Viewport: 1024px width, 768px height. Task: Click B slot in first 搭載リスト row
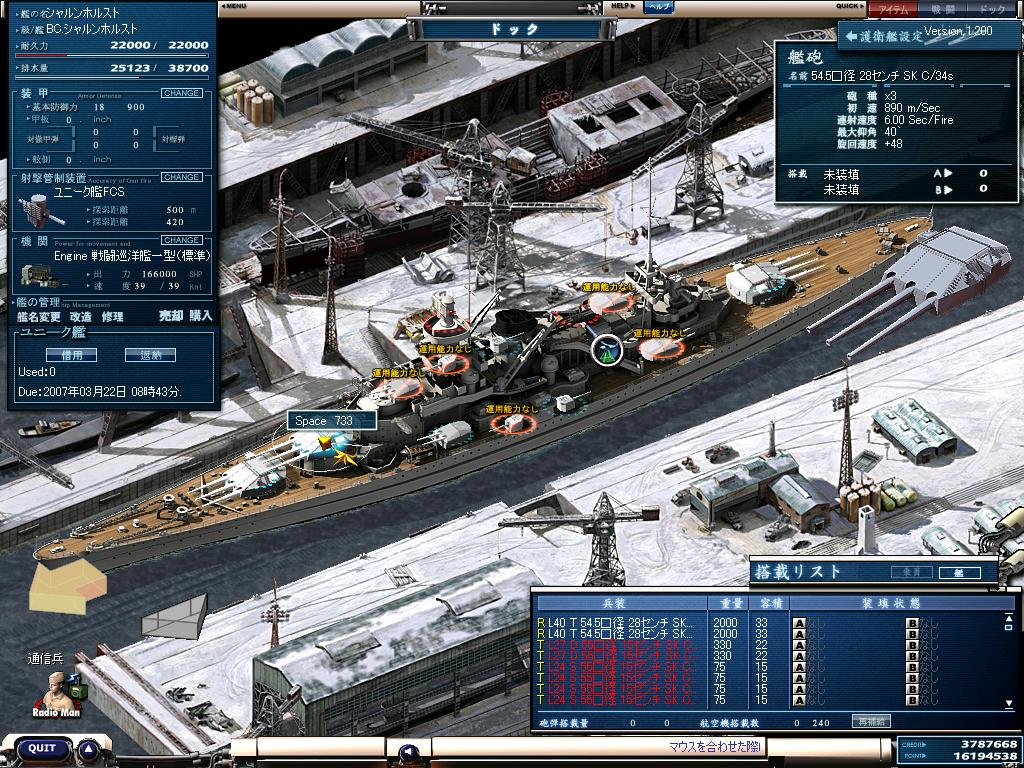(912, 623)
